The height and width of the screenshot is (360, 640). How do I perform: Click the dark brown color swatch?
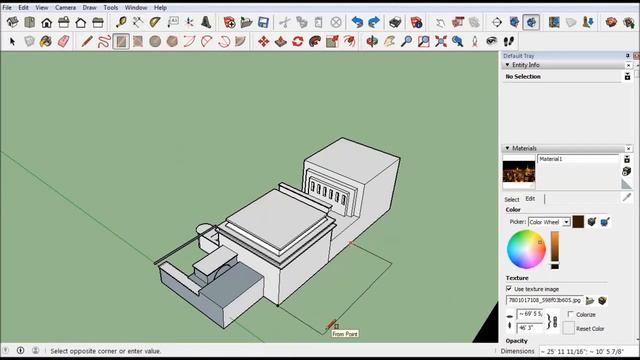point(578,222)
